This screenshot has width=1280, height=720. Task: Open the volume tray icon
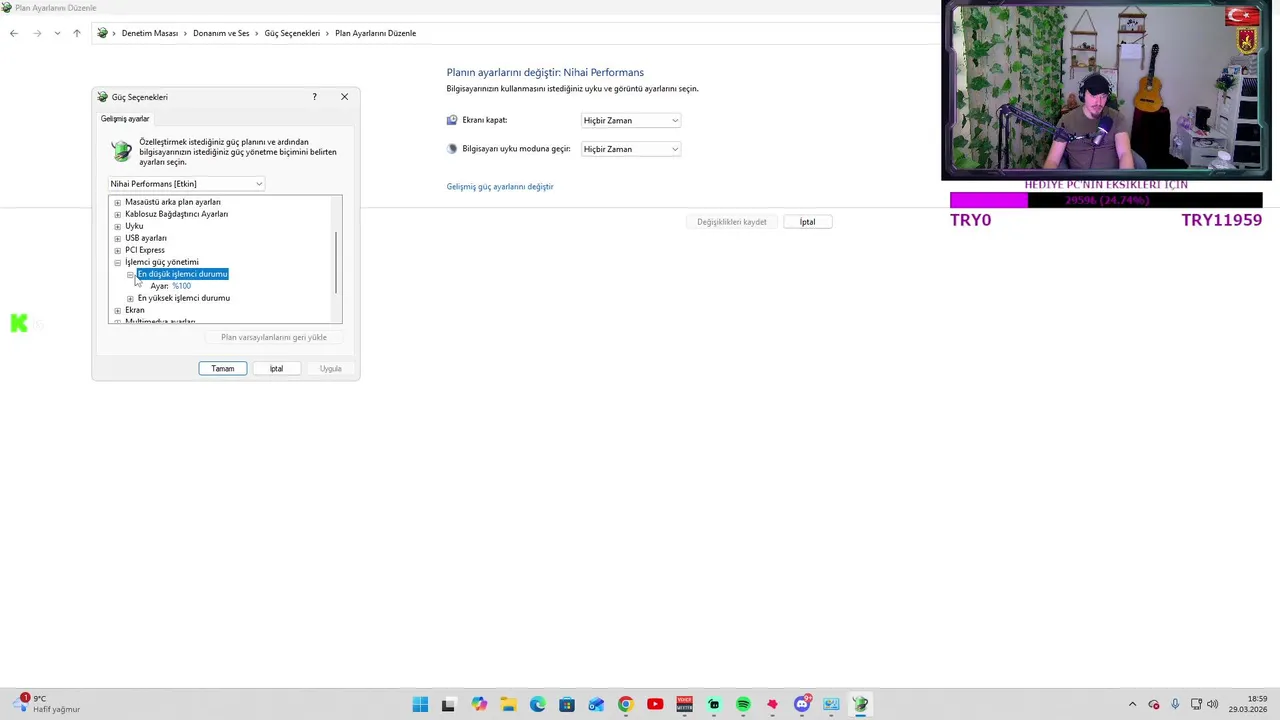click(1213, 704)
